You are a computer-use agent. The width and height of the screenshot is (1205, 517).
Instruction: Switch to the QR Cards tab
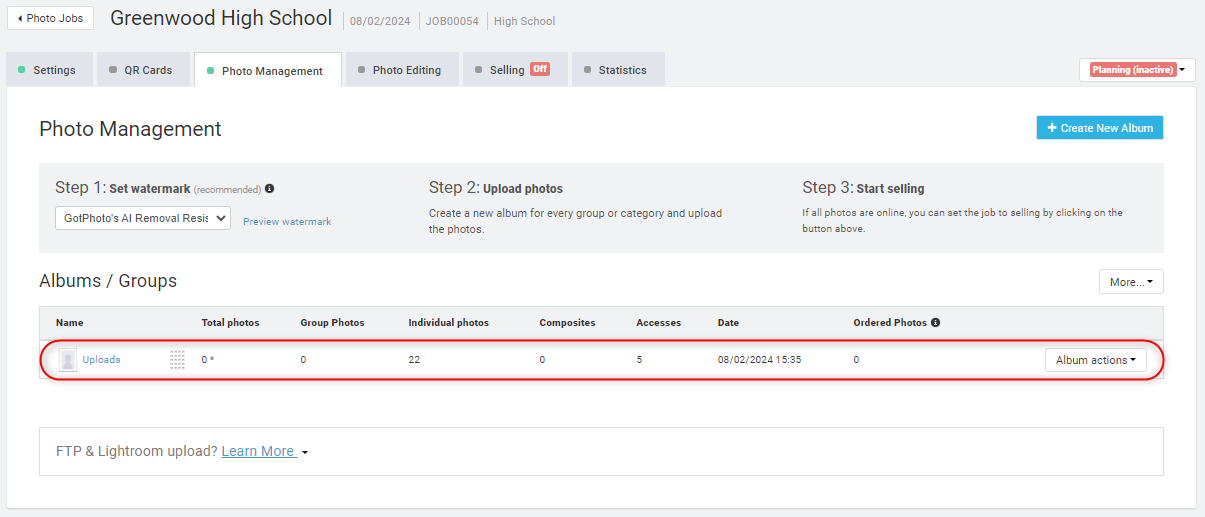pyautogui.click(x=142, y=70)
